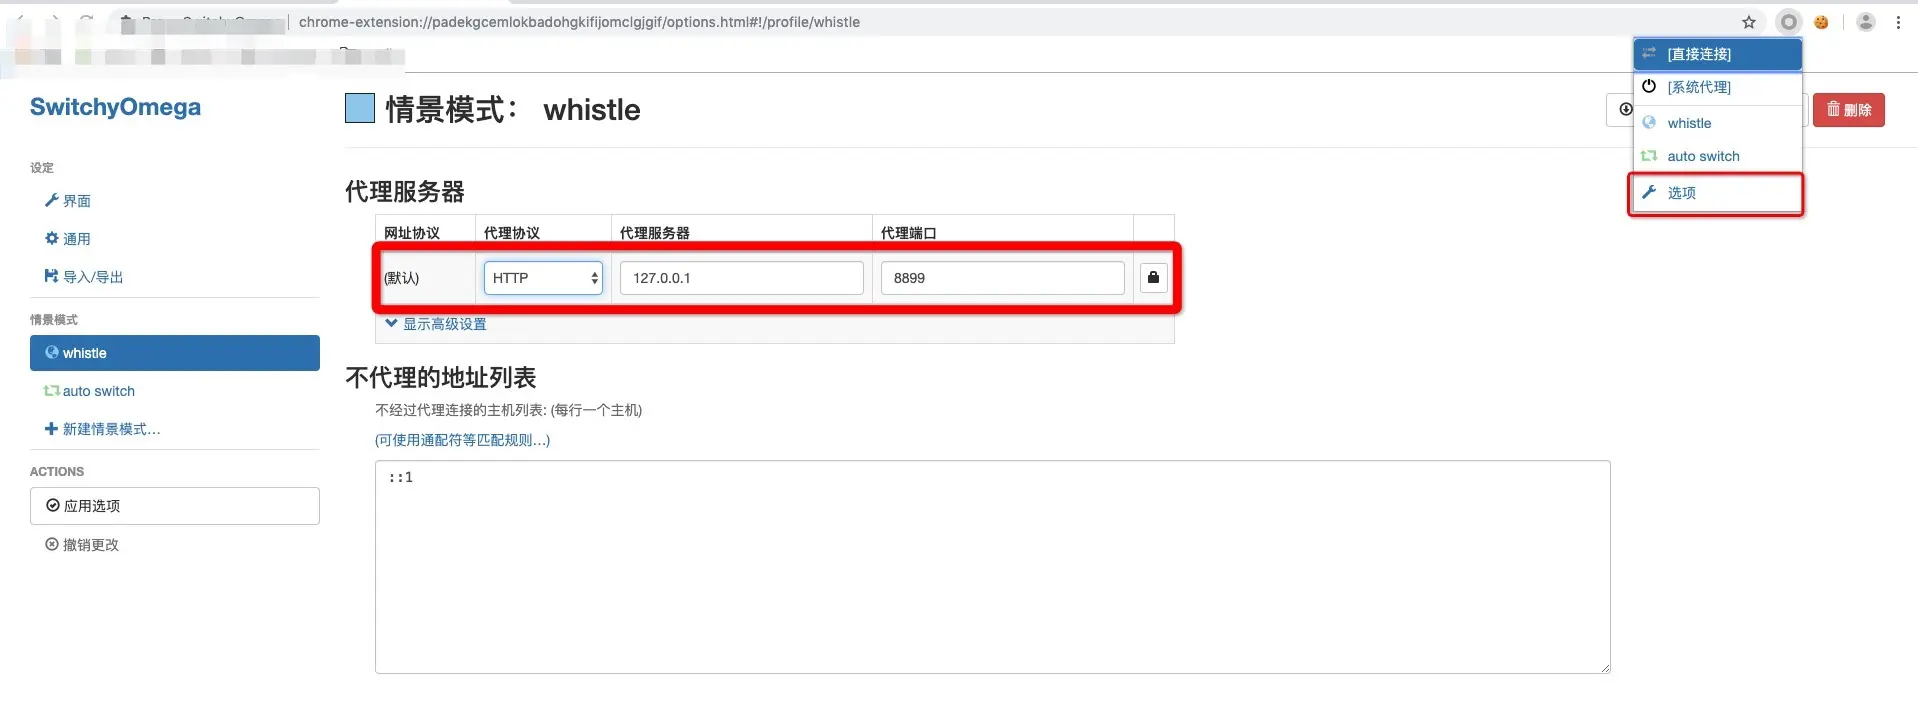Click the 代理端口 column header
Image resolution: width=1918 pixels, height=724 pixels.
909,233
